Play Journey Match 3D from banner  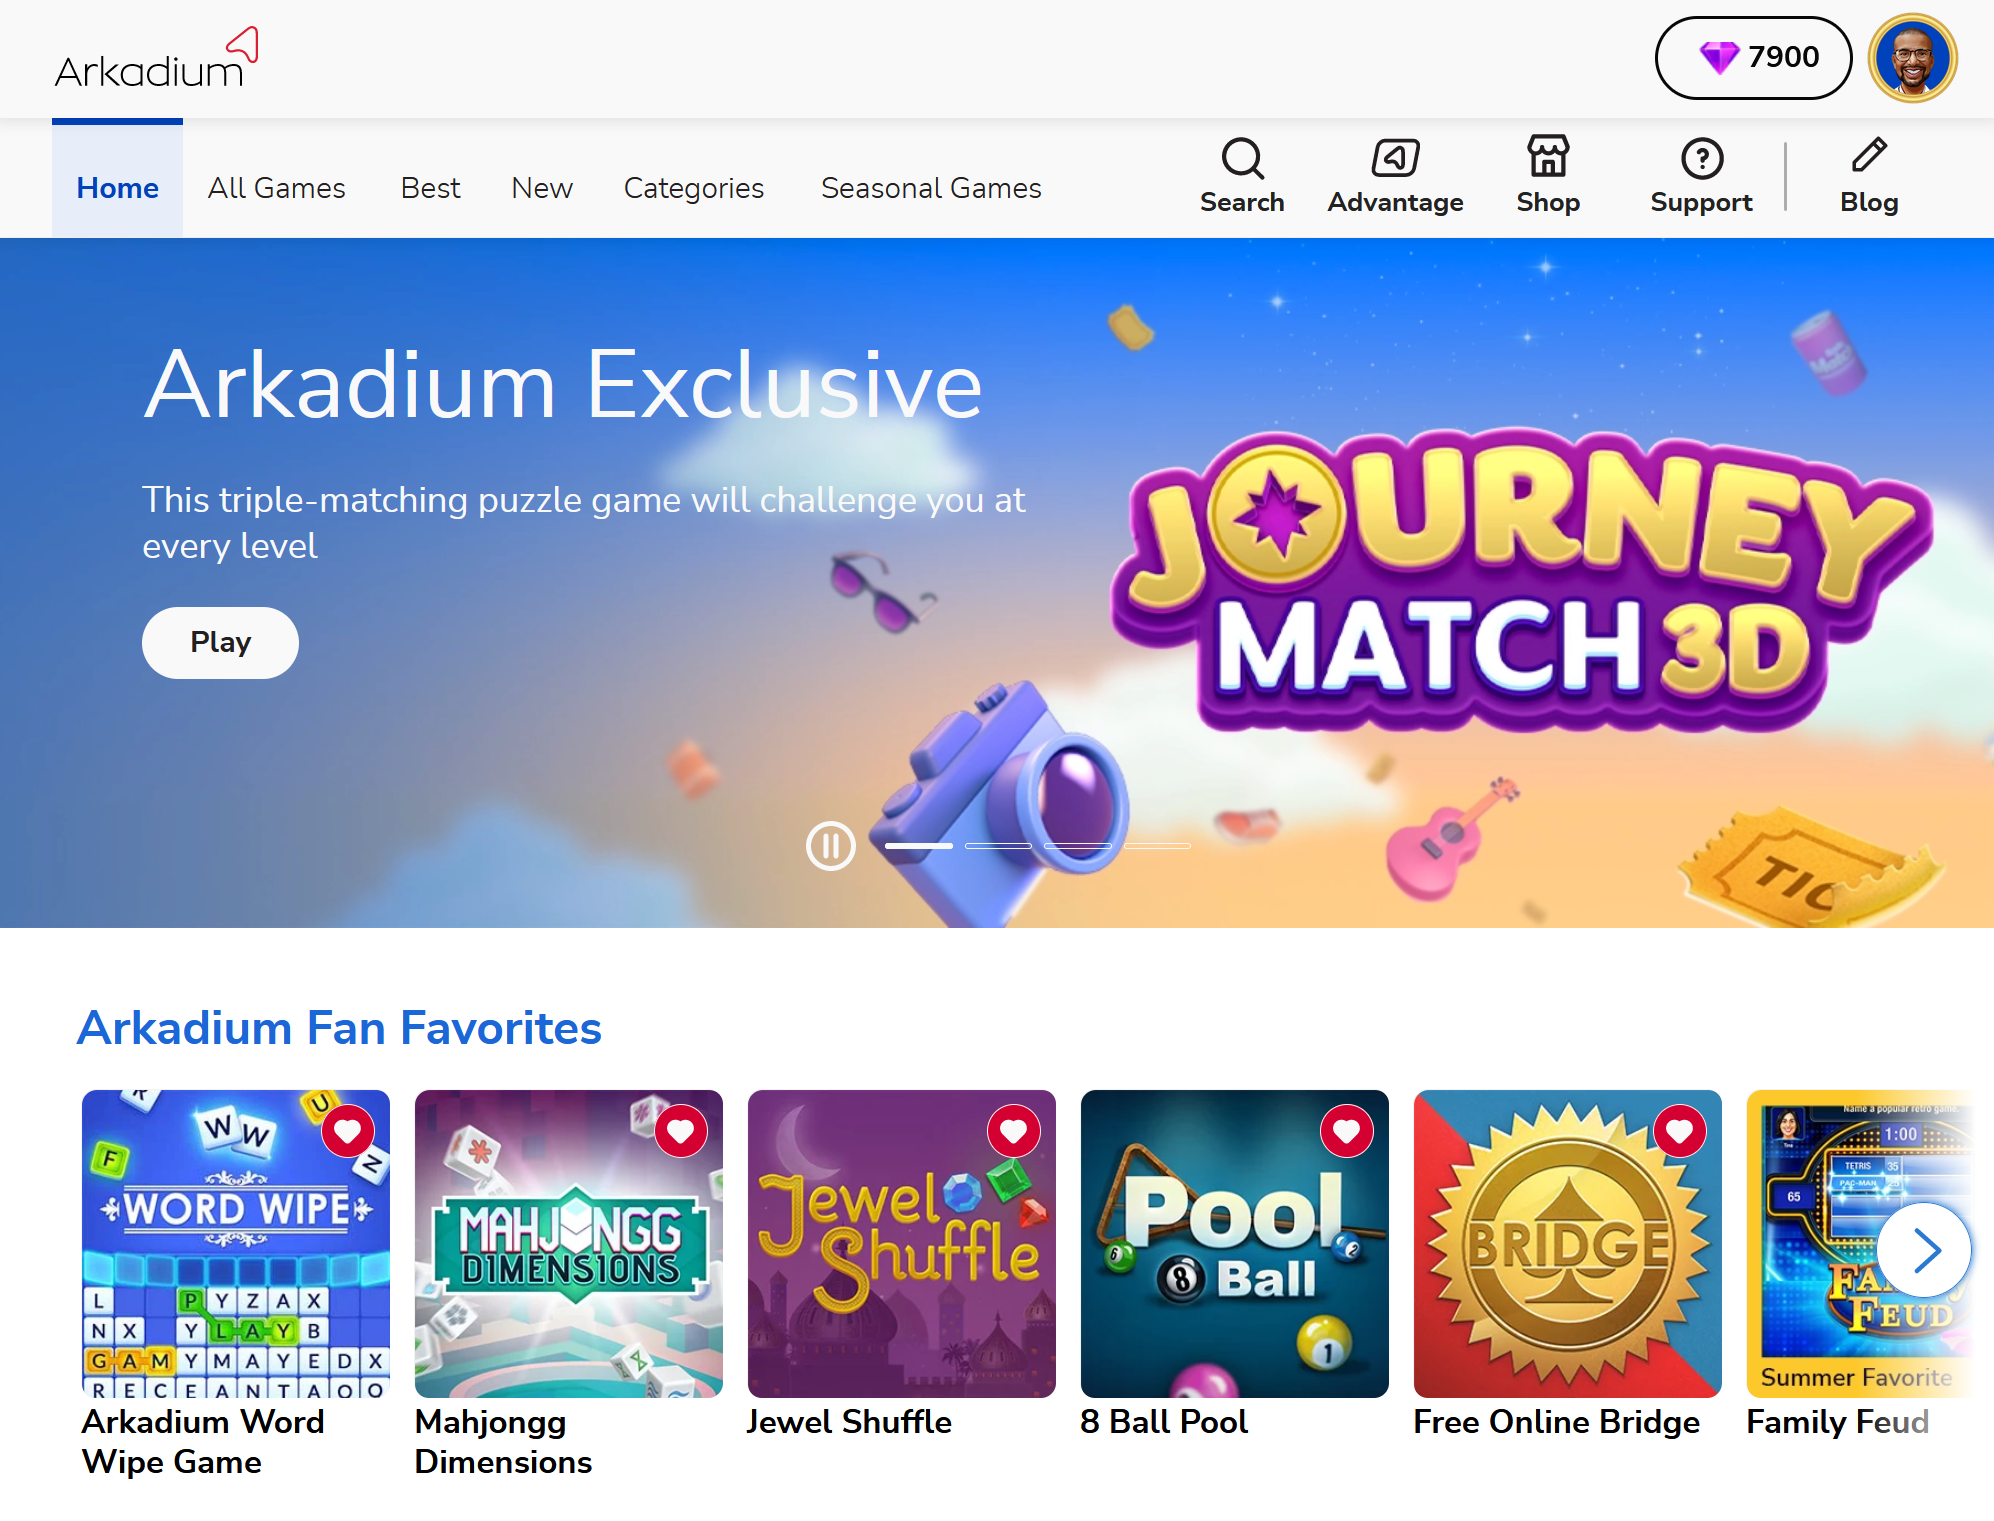tap(220, 643)
